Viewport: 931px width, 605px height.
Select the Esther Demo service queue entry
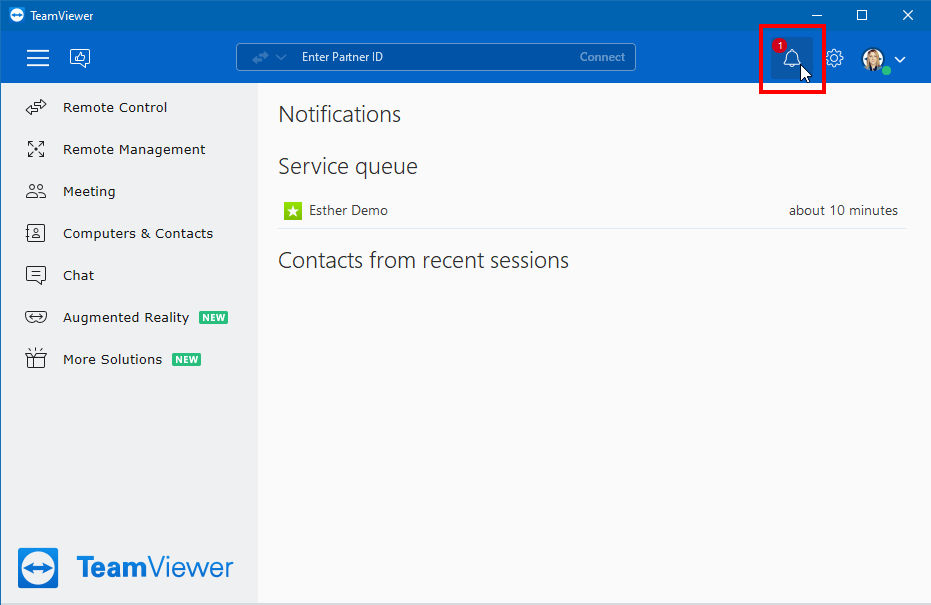point(592,211)
